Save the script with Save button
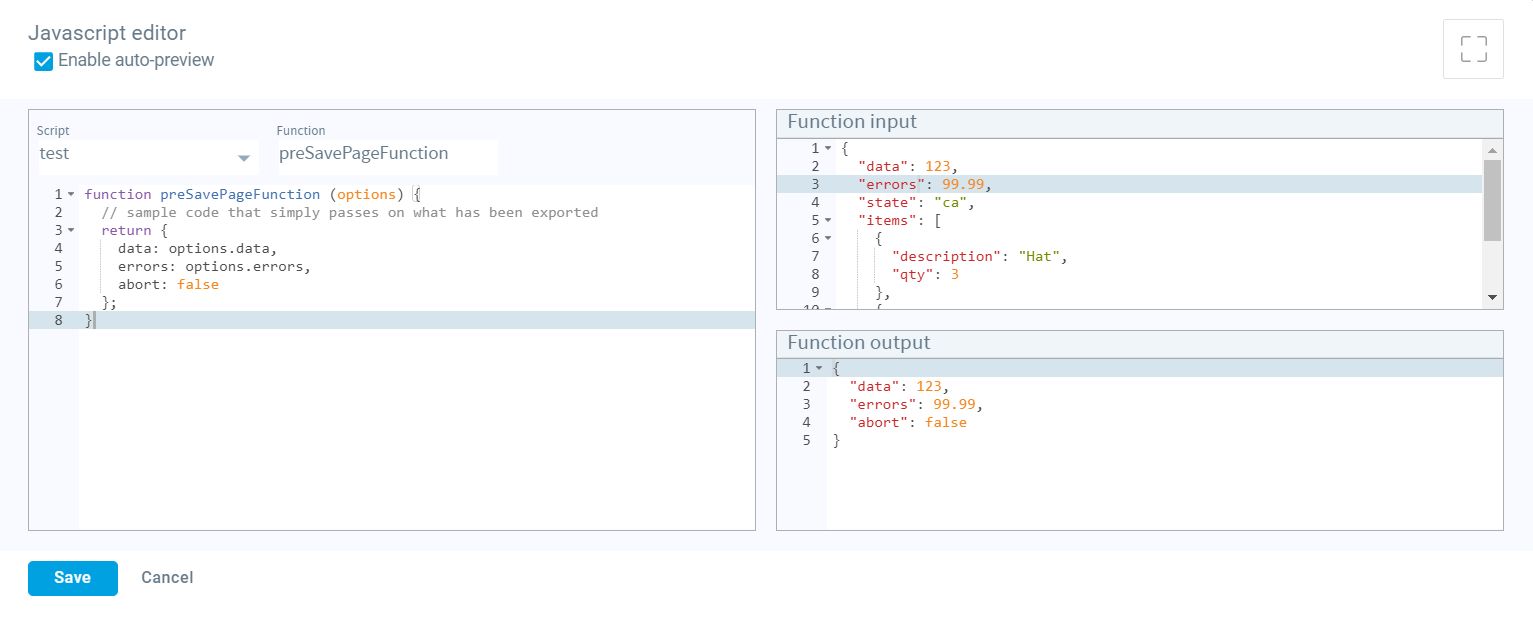This screenshot has height=624, width=1533. coord(73,578)
